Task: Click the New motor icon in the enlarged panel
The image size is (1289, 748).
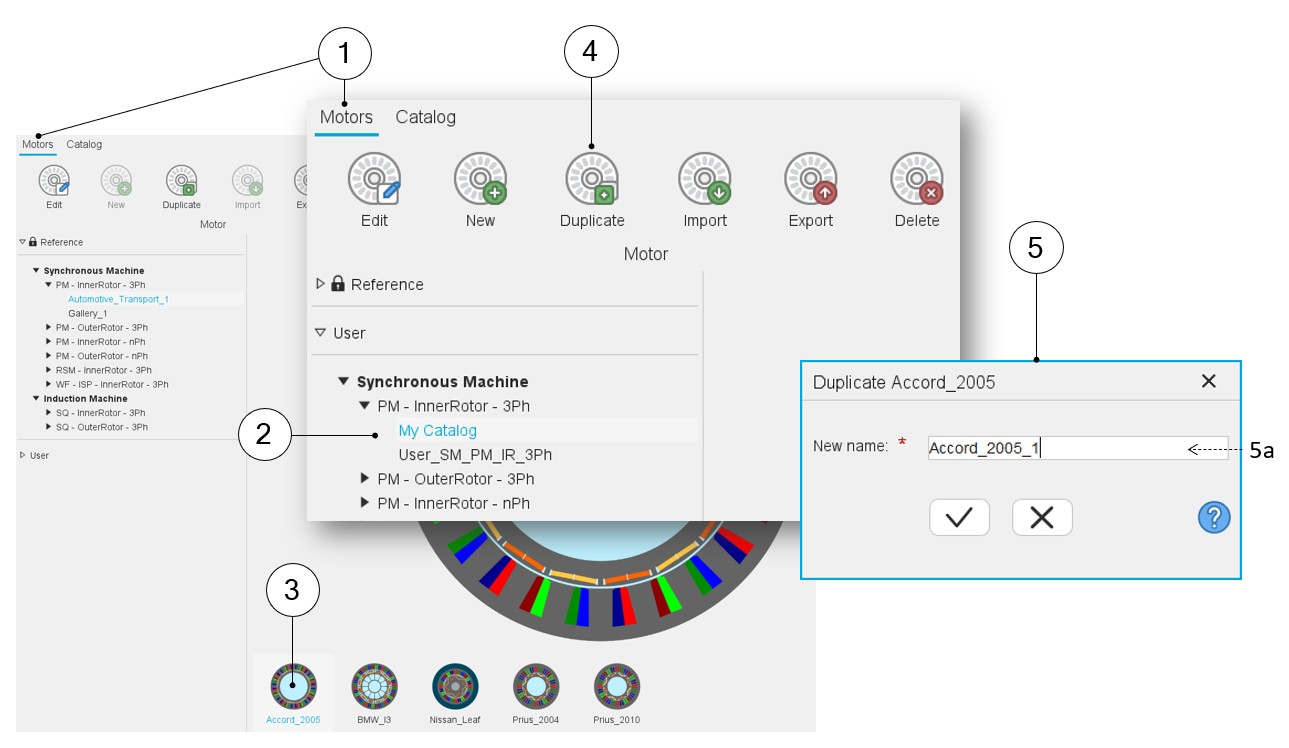Action: coord(480,179)
